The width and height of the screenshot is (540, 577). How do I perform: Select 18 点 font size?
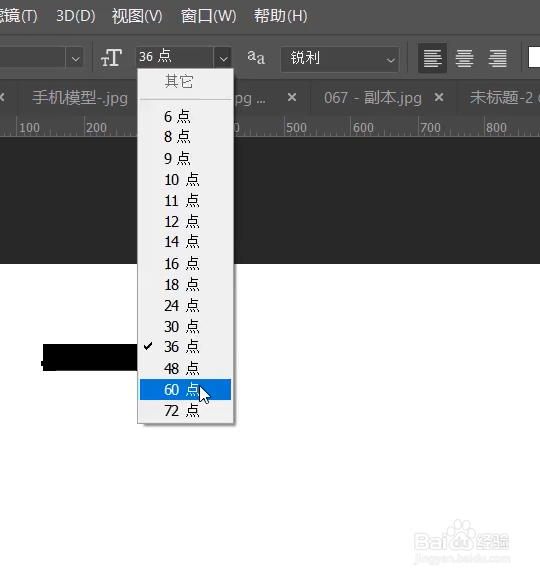click(x=185, y=284)
